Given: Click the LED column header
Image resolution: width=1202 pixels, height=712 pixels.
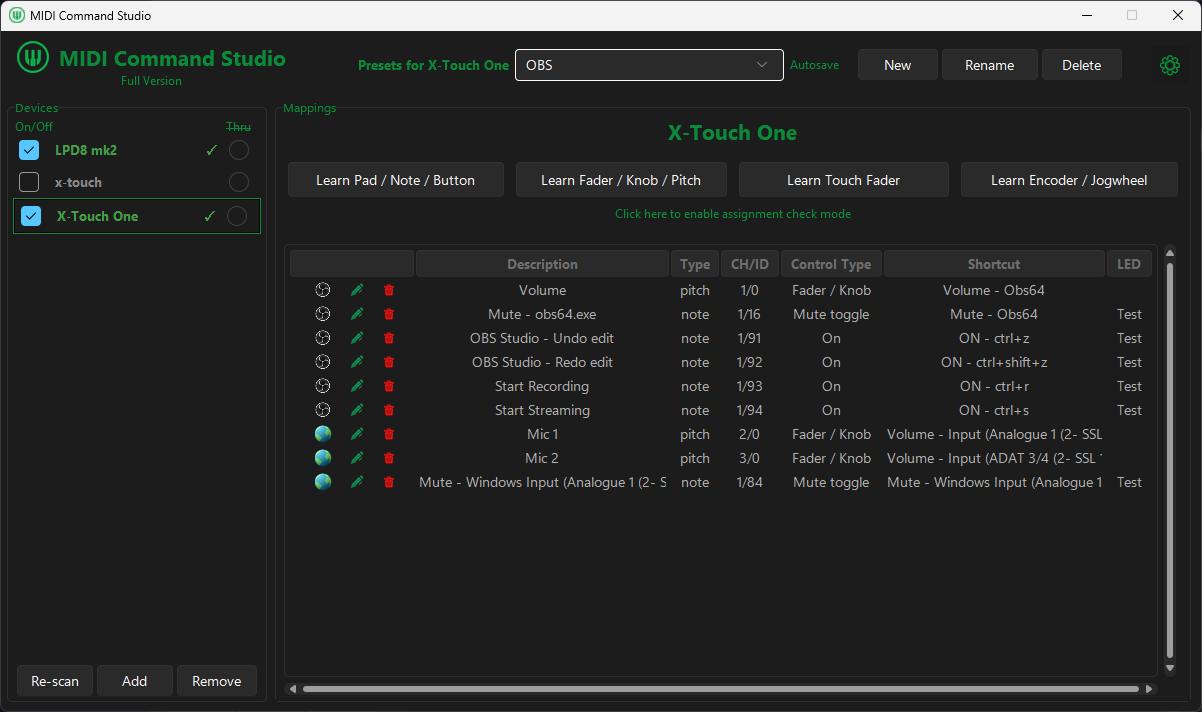Looking at the screenshot, I should (x=1129, y=264).
